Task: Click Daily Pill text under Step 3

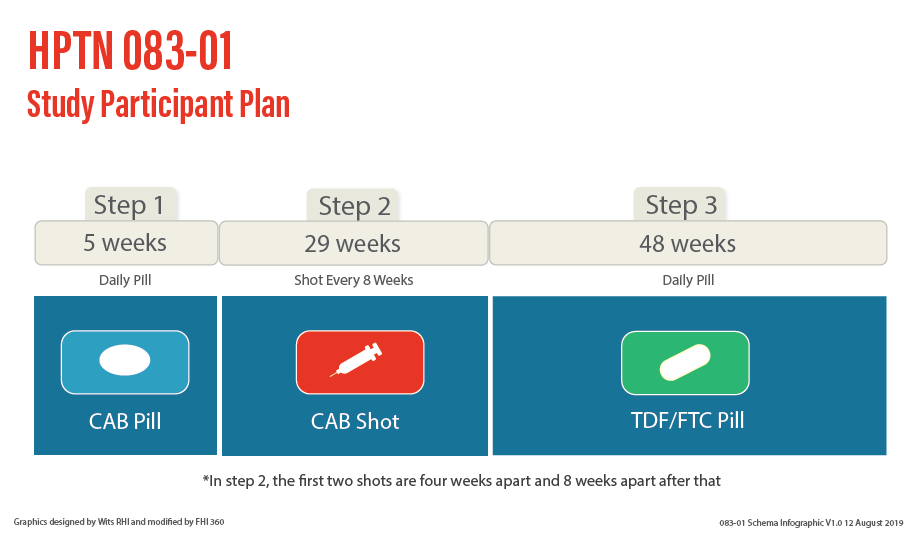Action: [x=688, y=280]
